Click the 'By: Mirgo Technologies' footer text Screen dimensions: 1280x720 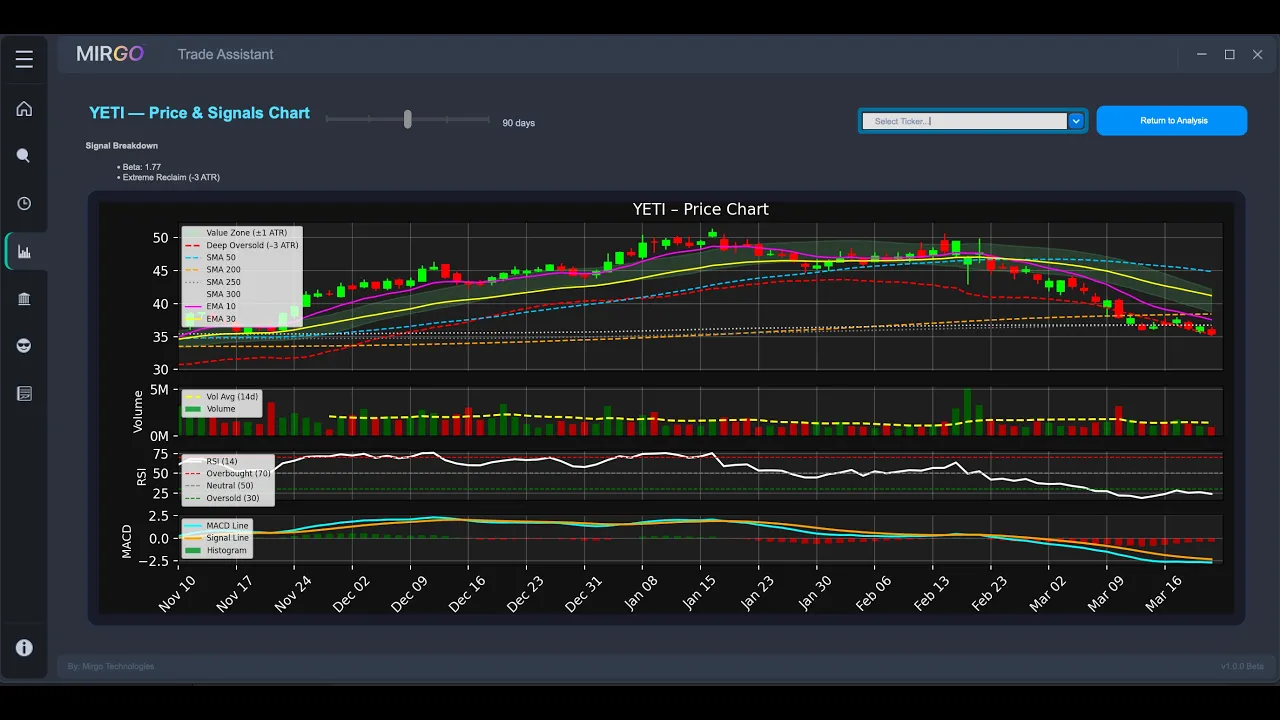click(x=111, y=666)
